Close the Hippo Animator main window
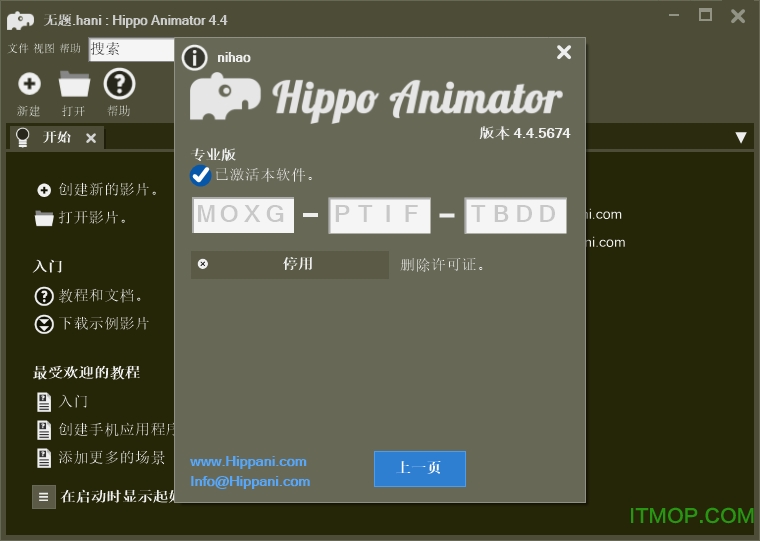The width and height of the screenshot is (760, 541). pos(738,16)
